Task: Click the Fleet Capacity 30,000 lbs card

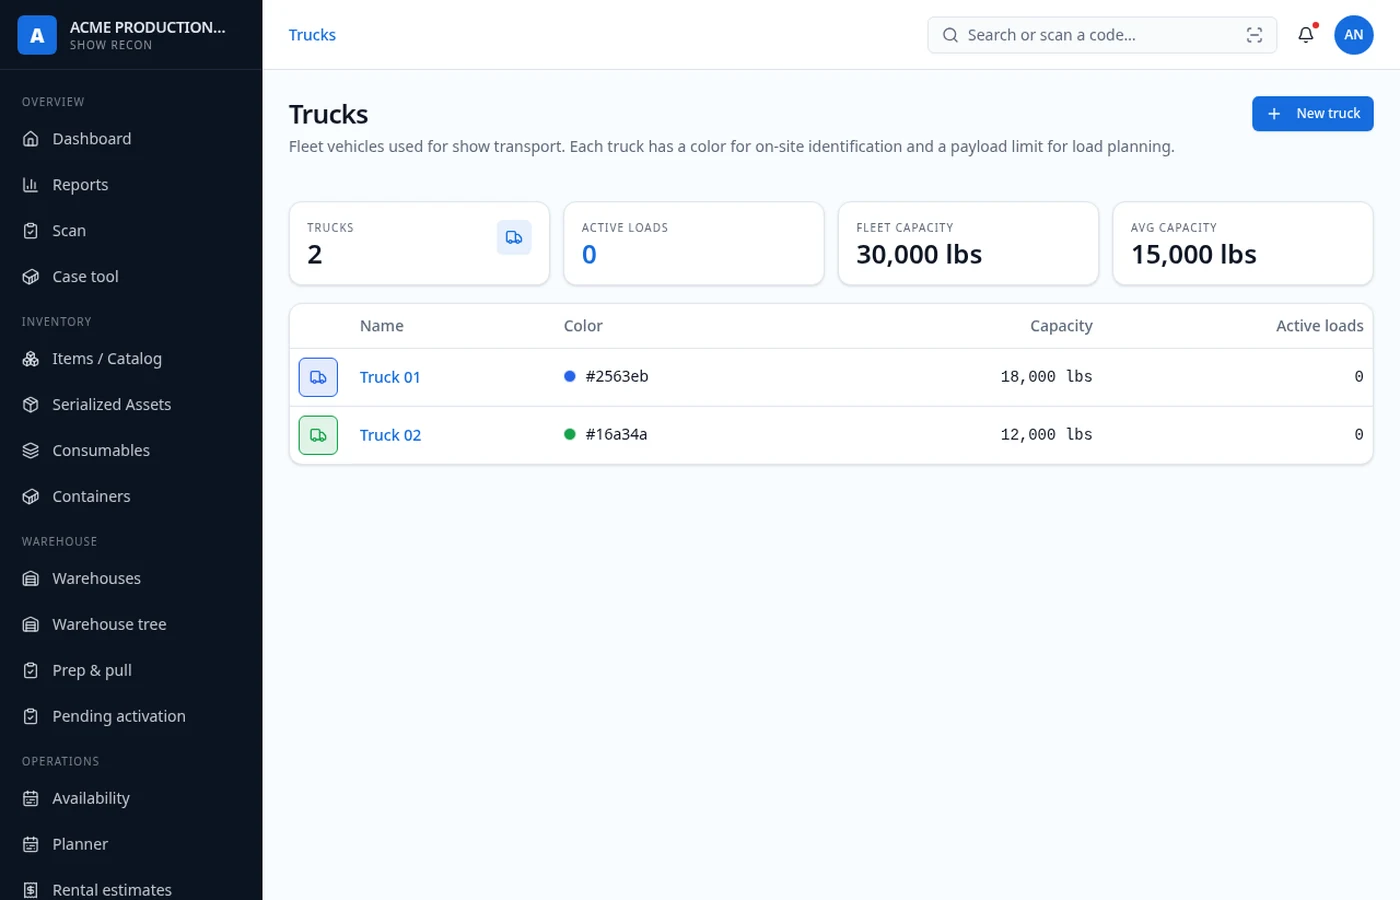Action: pos(968,244)
